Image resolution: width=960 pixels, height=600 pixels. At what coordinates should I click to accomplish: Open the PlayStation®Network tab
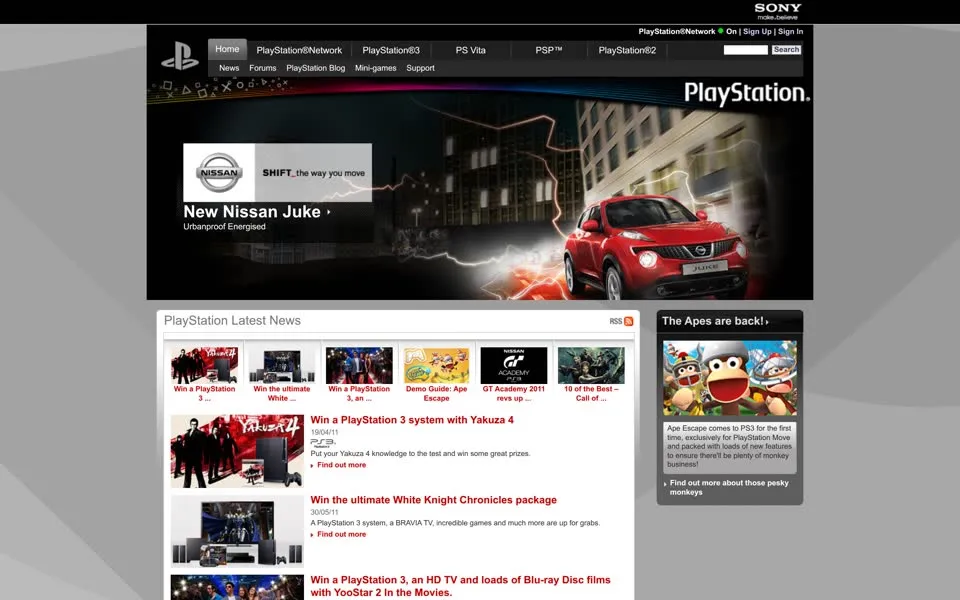299,50
